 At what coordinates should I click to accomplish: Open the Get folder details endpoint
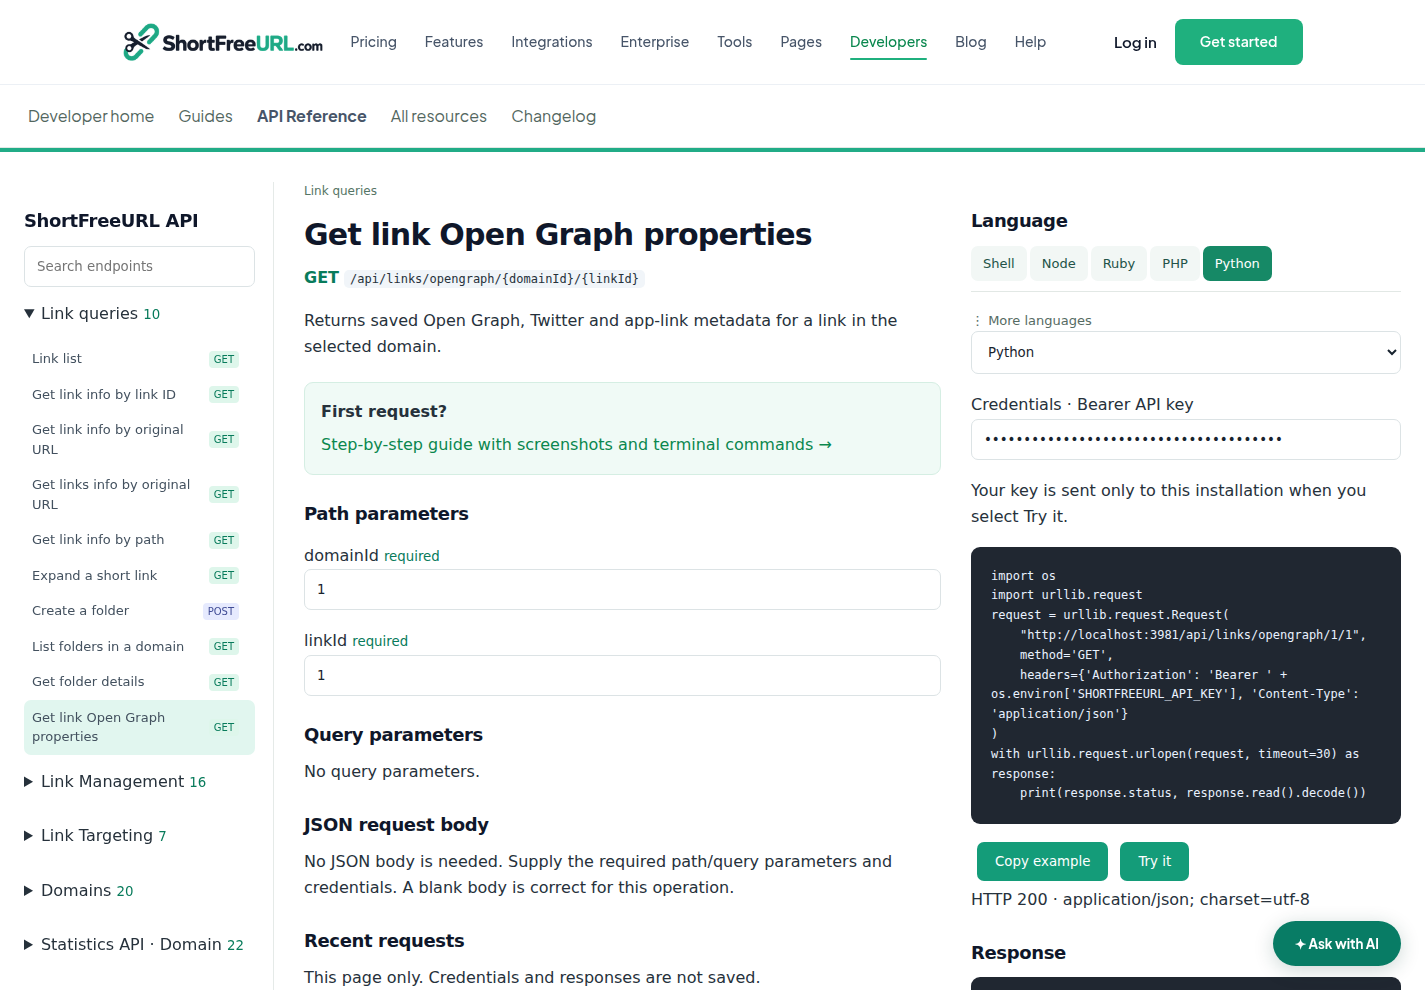tap(139, 682)
